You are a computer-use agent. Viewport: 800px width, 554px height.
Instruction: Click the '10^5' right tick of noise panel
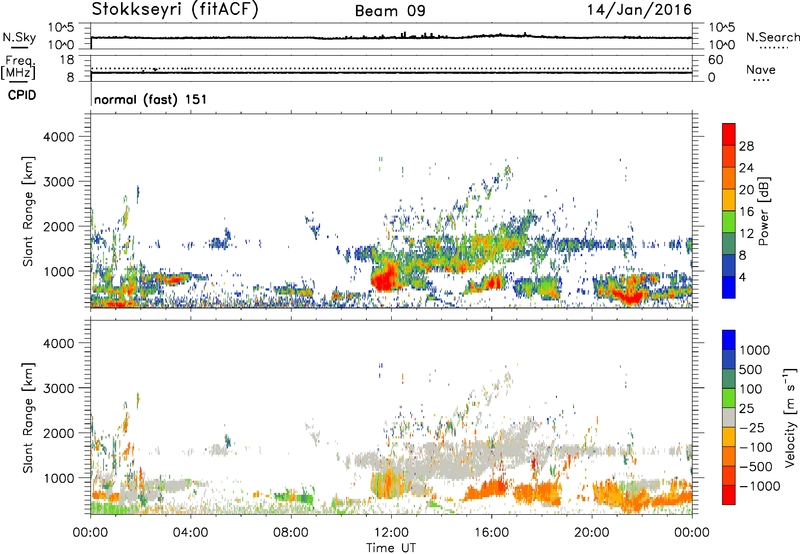[721, 27]
